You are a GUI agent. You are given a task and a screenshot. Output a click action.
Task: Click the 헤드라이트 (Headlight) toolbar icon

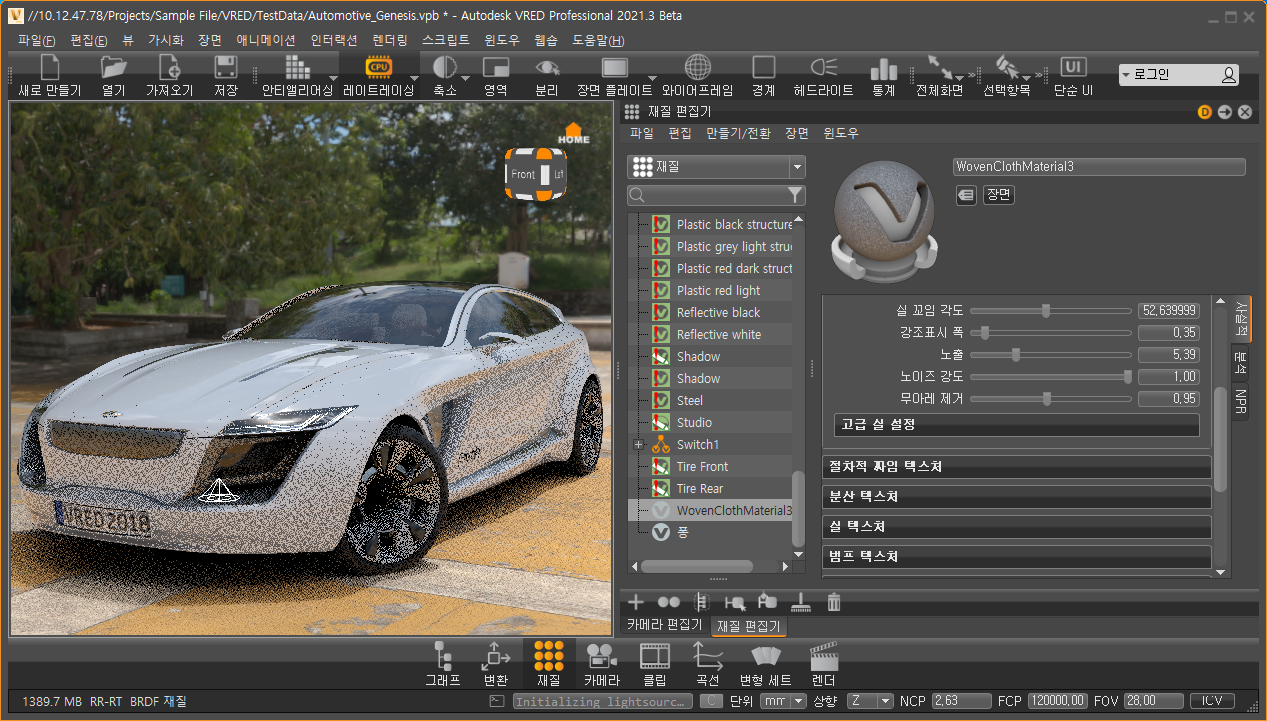tap(823, 75)
